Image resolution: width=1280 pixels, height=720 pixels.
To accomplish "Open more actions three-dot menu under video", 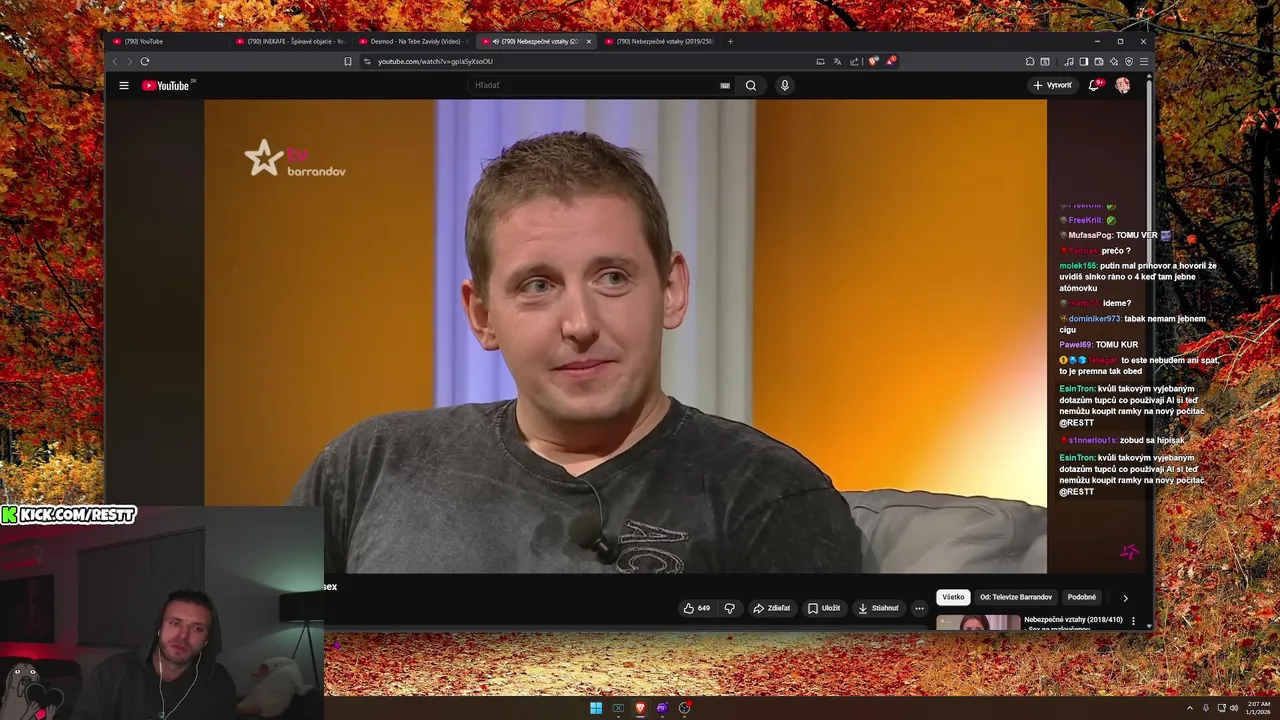I will (919, 608).
